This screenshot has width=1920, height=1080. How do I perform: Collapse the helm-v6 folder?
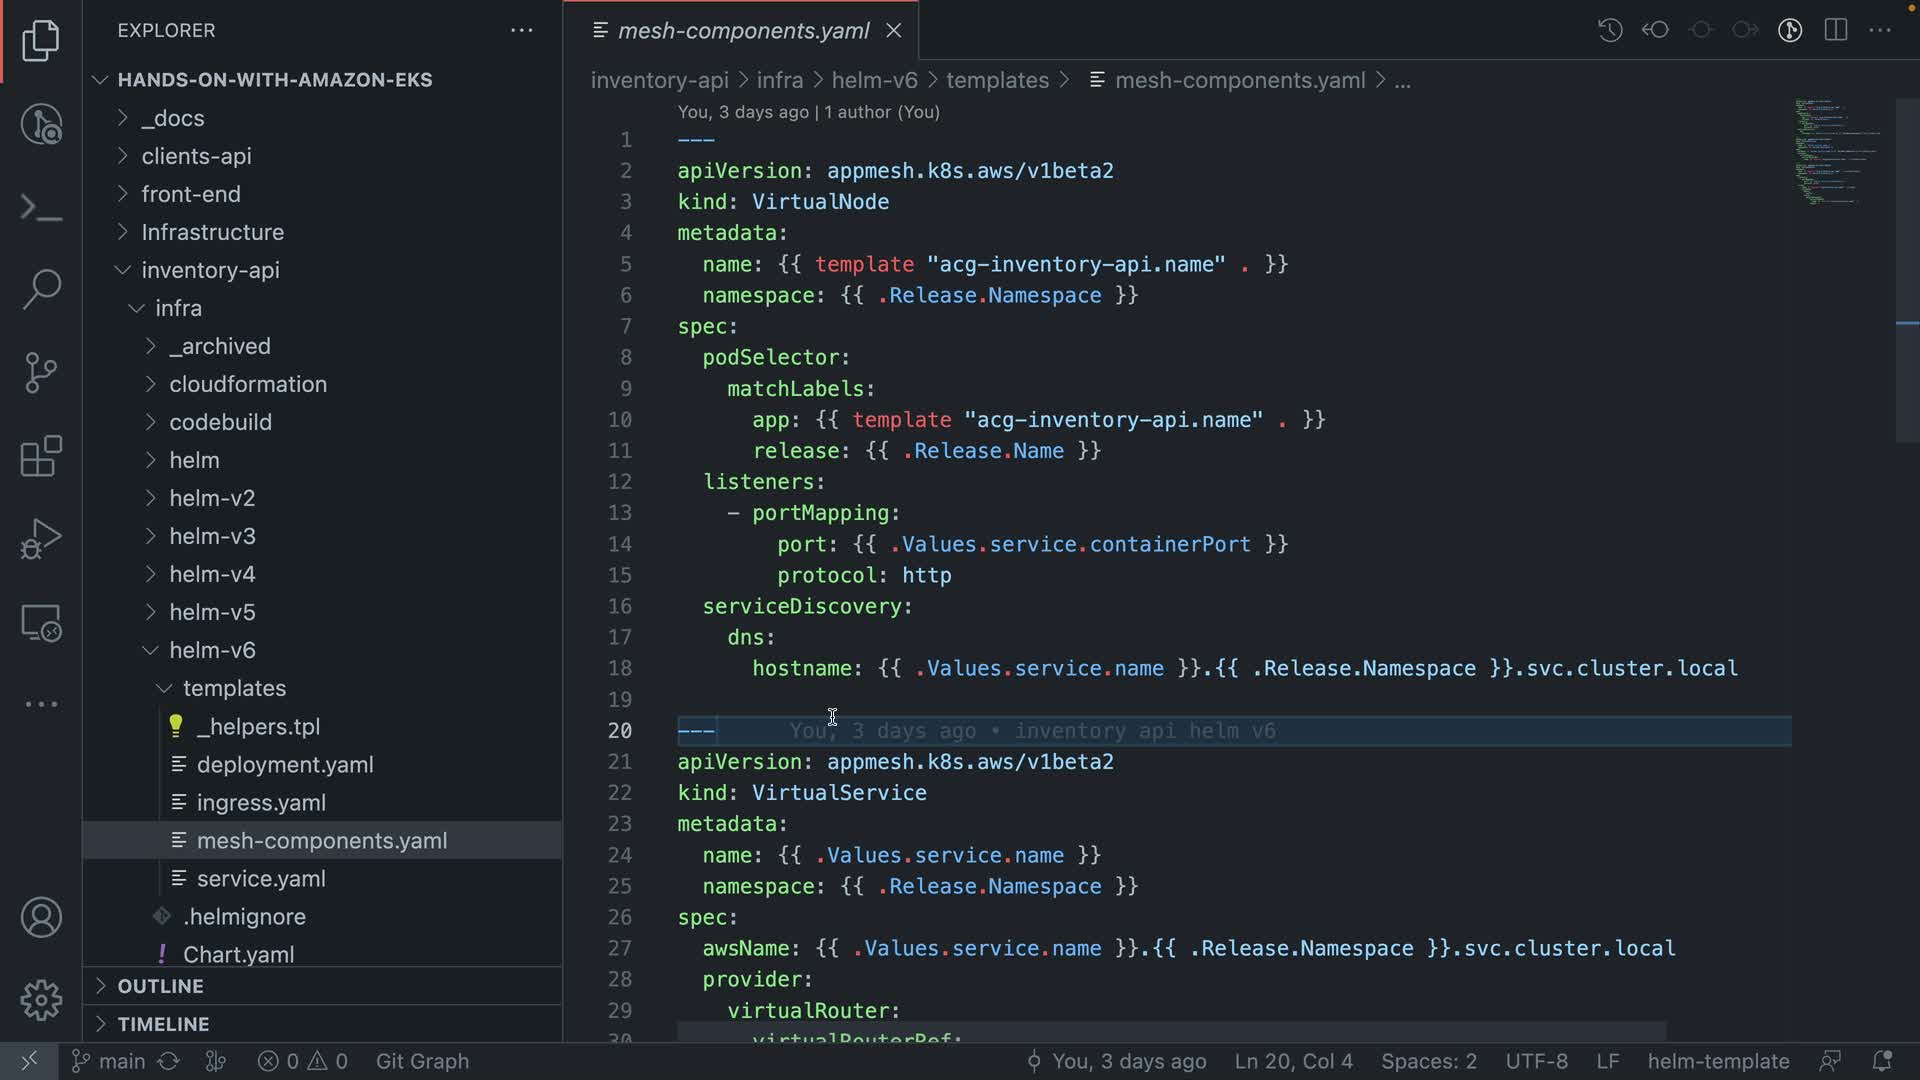tap(211, 650)
